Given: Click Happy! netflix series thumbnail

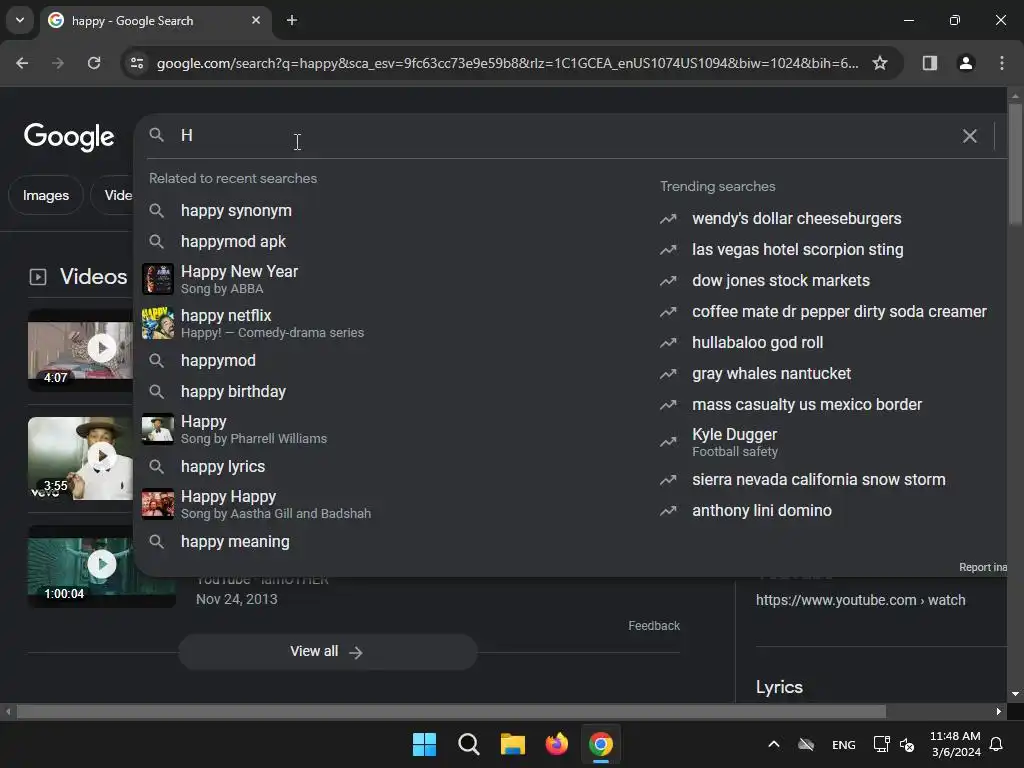Looking at the screenshot, I should (158, 323).
